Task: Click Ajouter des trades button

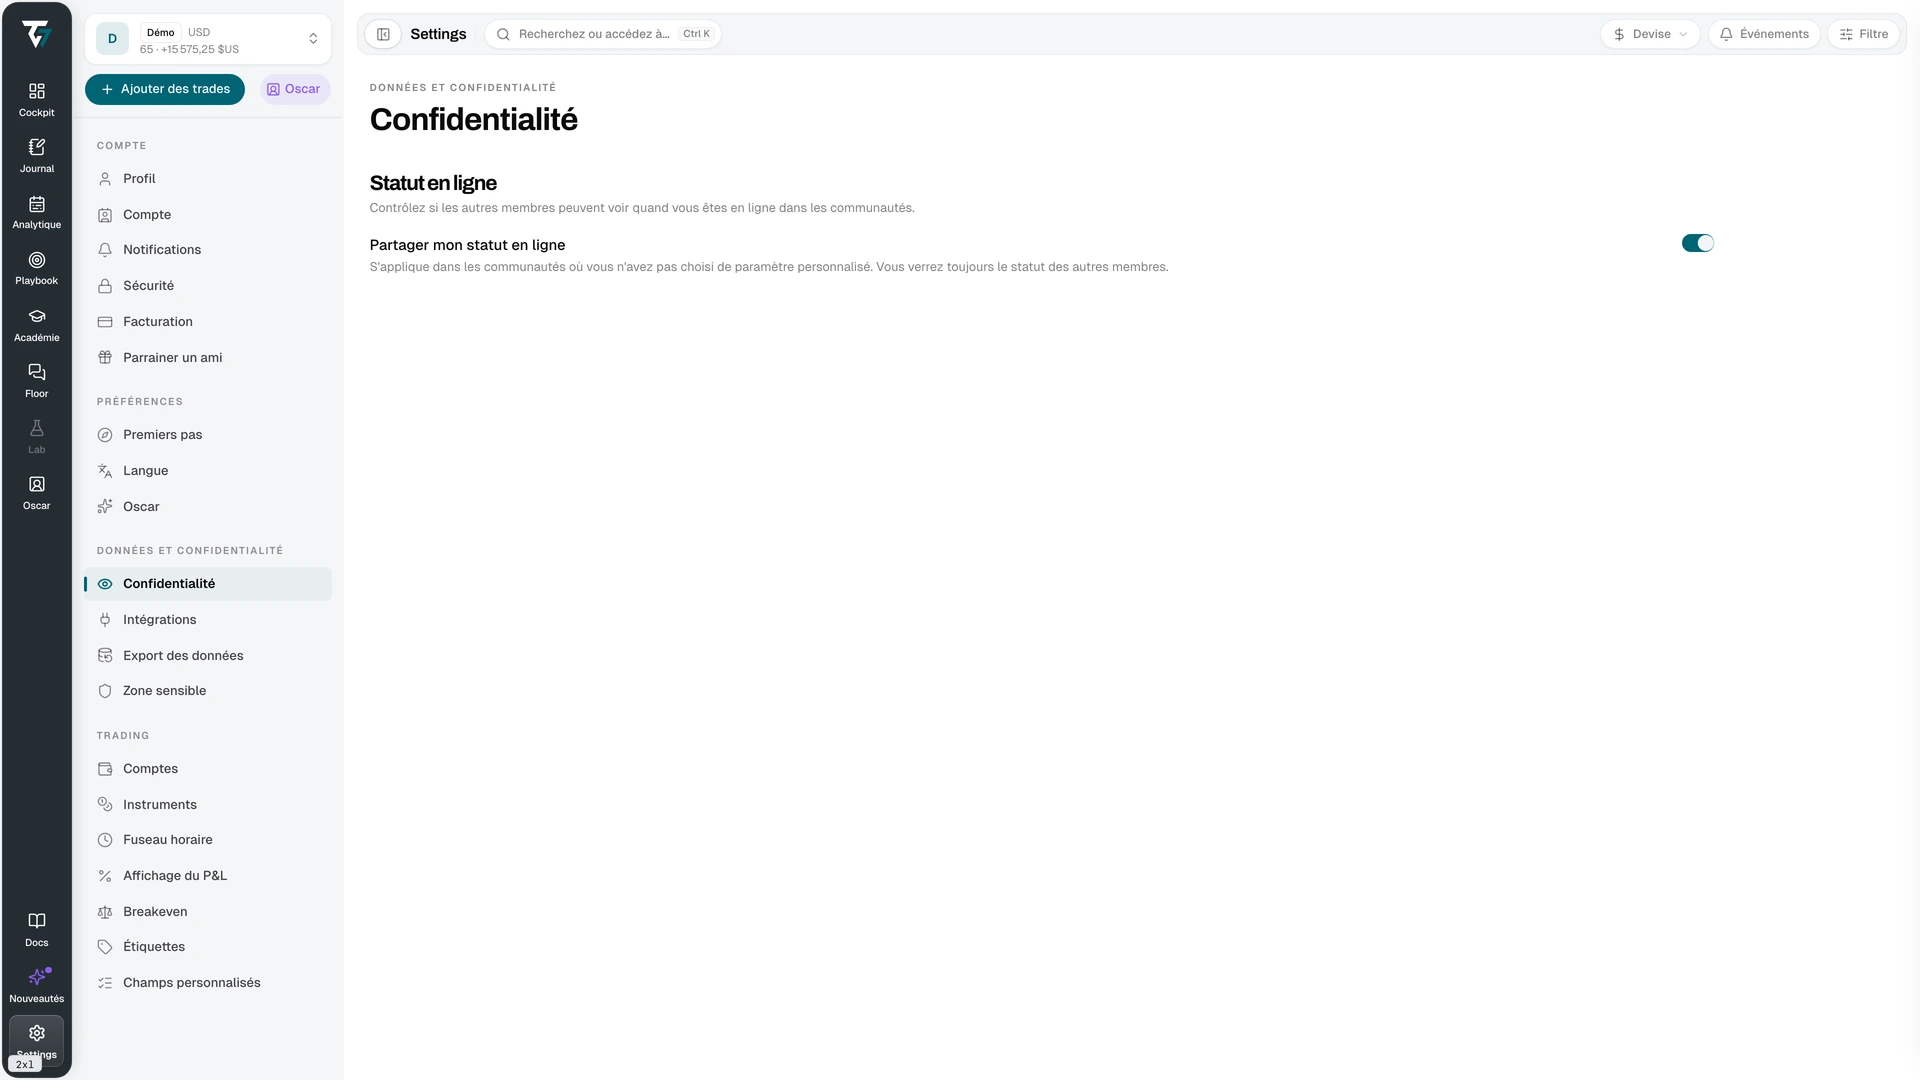Action: (165, 89)
